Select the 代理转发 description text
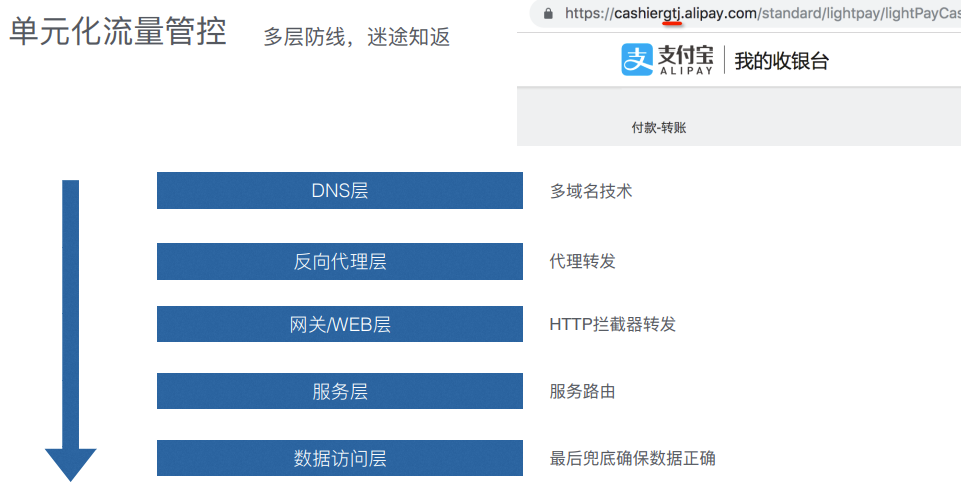 582,262
